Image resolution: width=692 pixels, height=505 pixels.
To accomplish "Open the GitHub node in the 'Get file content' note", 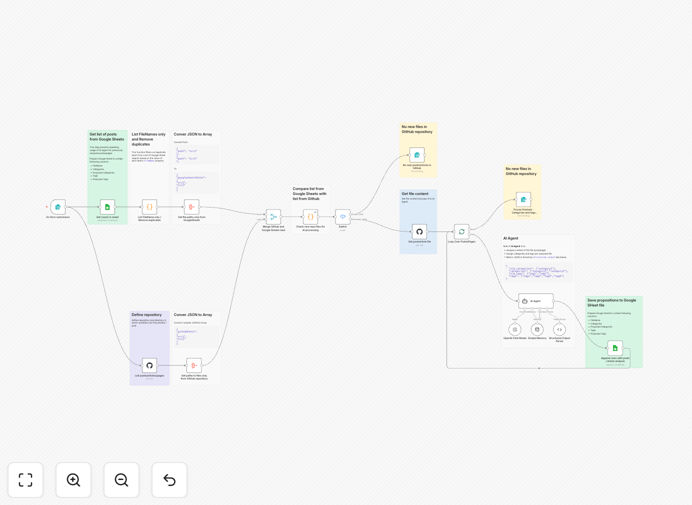I will [x=419, y=231].
